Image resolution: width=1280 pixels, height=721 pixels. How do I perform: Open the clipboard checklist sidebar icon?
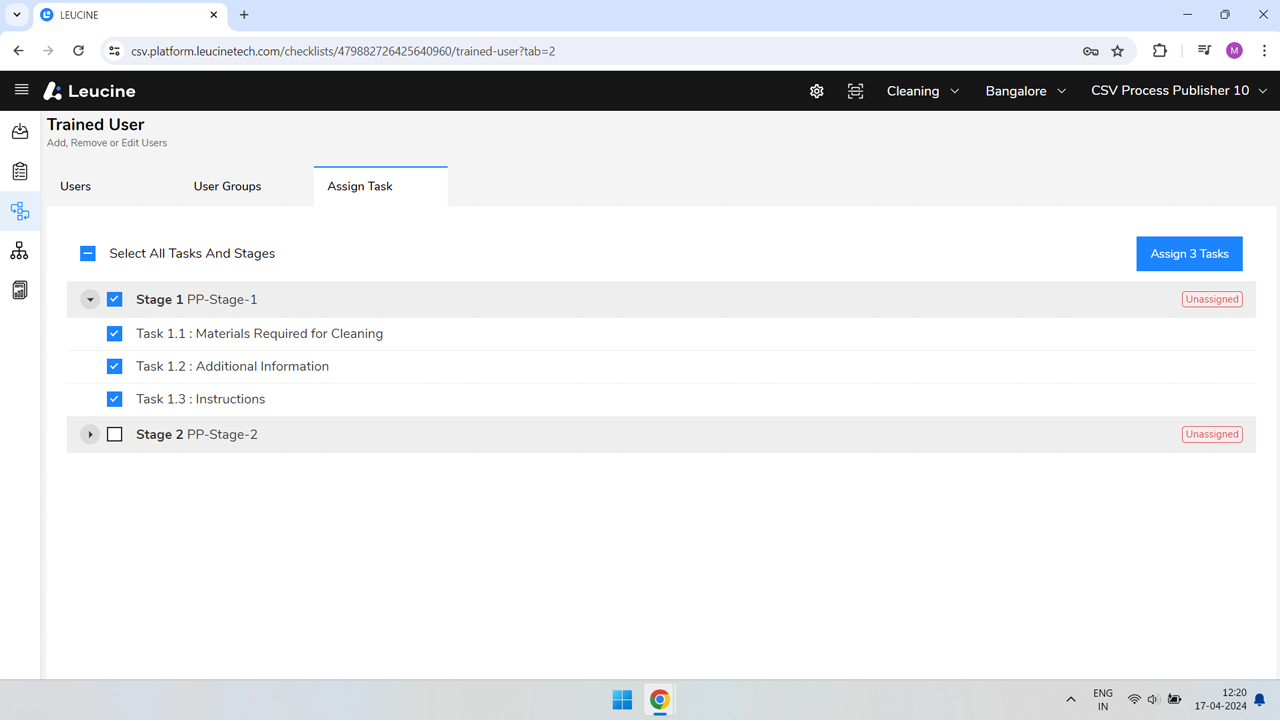(x=20, y=172)
